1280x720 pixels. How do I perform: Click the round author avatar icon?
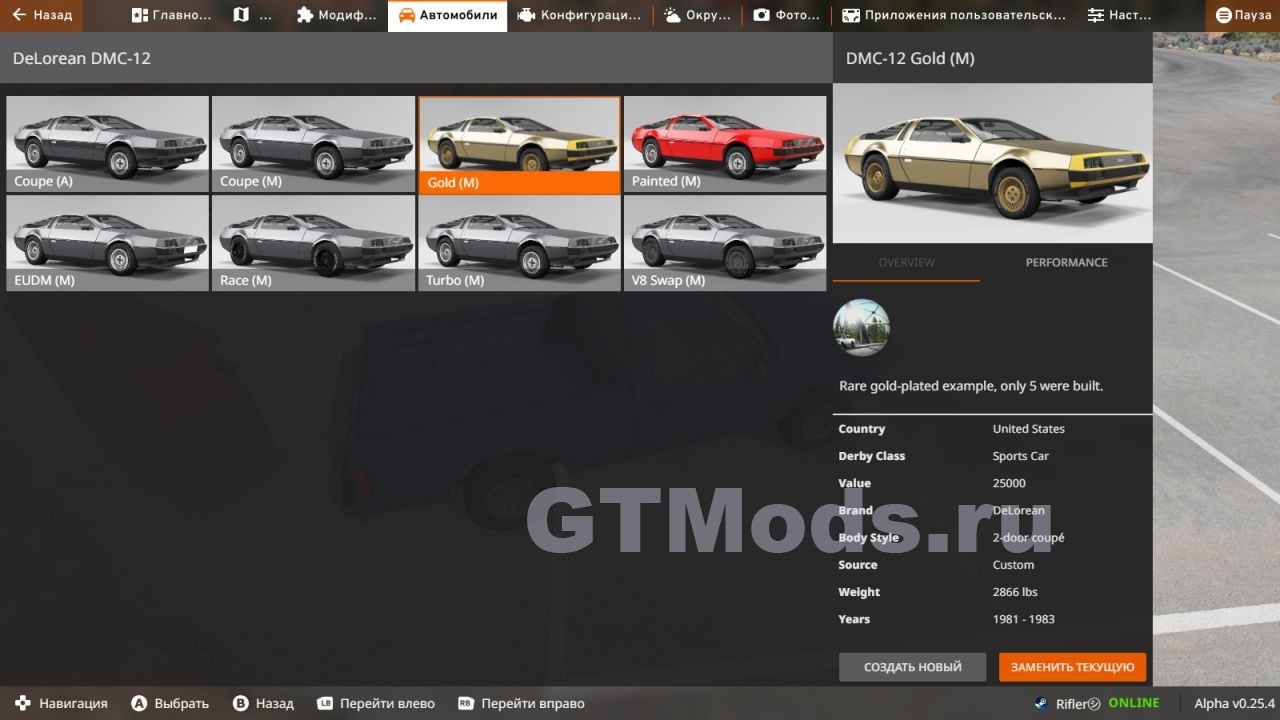(x=861, y=327)
